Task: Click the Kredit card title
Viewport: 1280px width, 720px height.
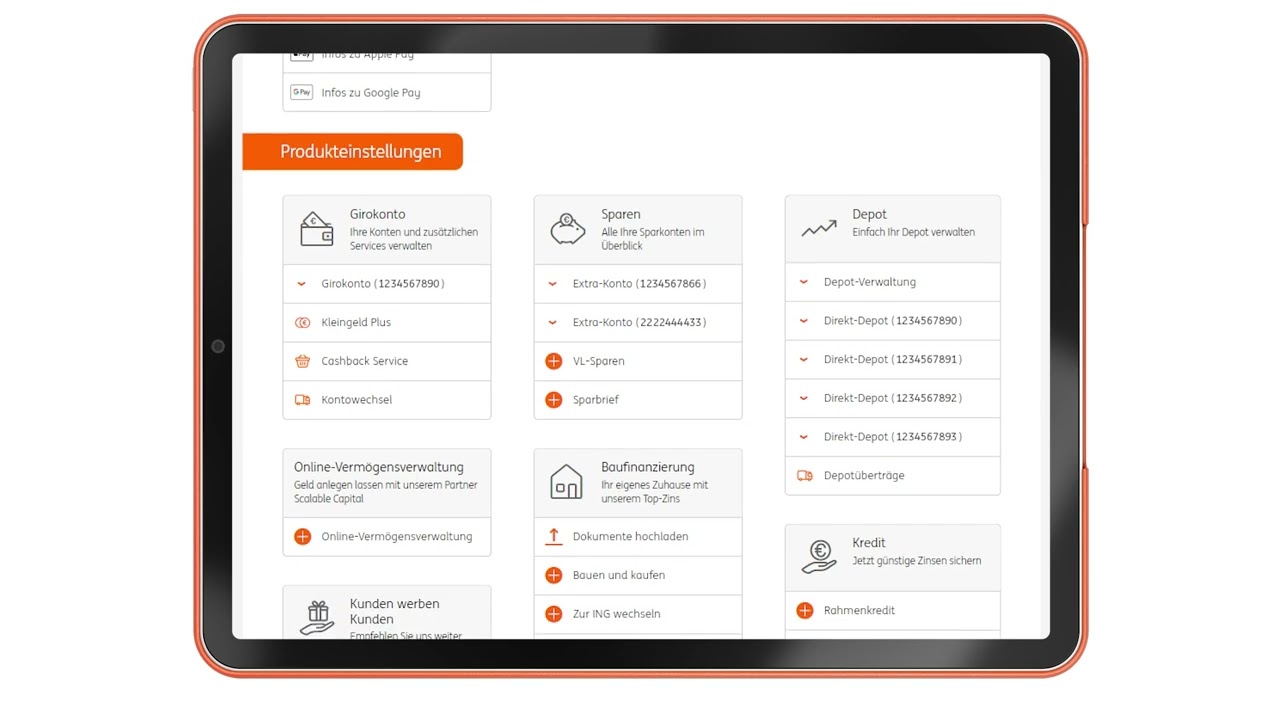Action: click(869, 543)
